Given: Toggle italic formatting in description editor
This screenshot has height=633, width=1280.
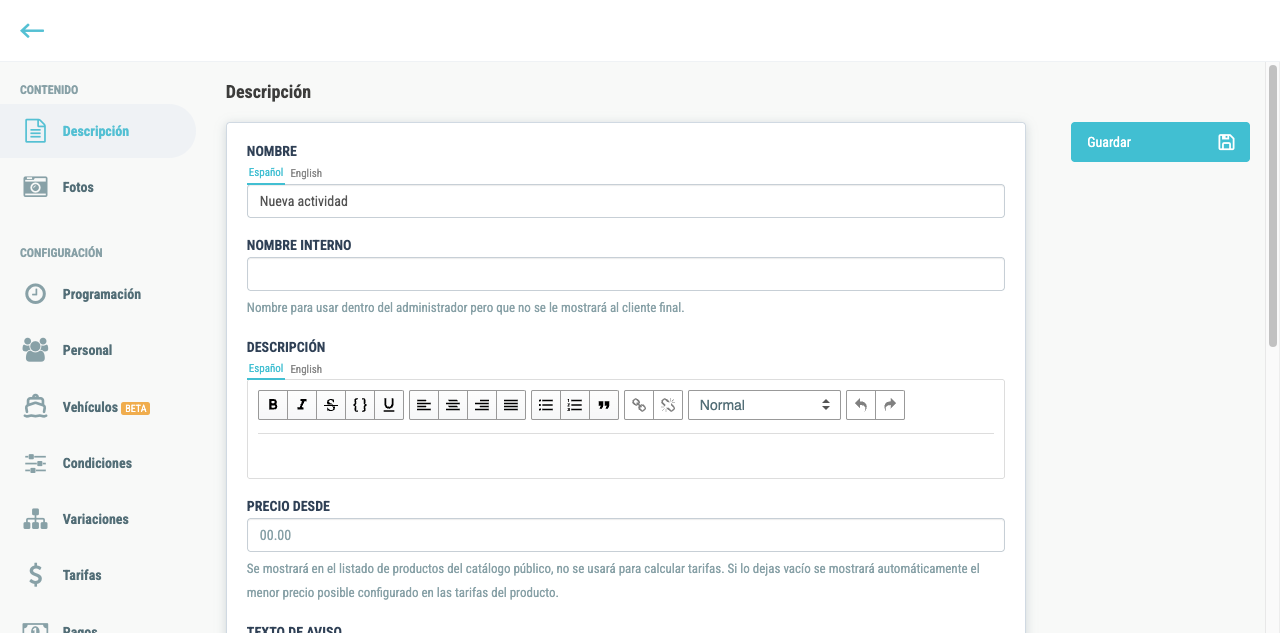Looking at the screenshot, I should [x=302, y=405].
